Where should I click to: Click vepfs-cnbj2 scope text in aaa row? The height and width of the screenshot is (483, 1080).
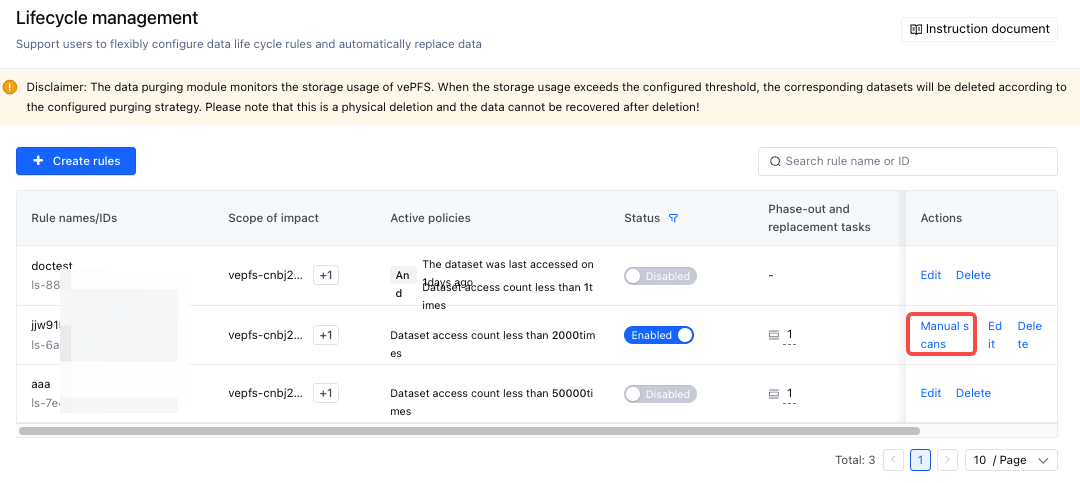pyautogui.click(x=264, y=393)
